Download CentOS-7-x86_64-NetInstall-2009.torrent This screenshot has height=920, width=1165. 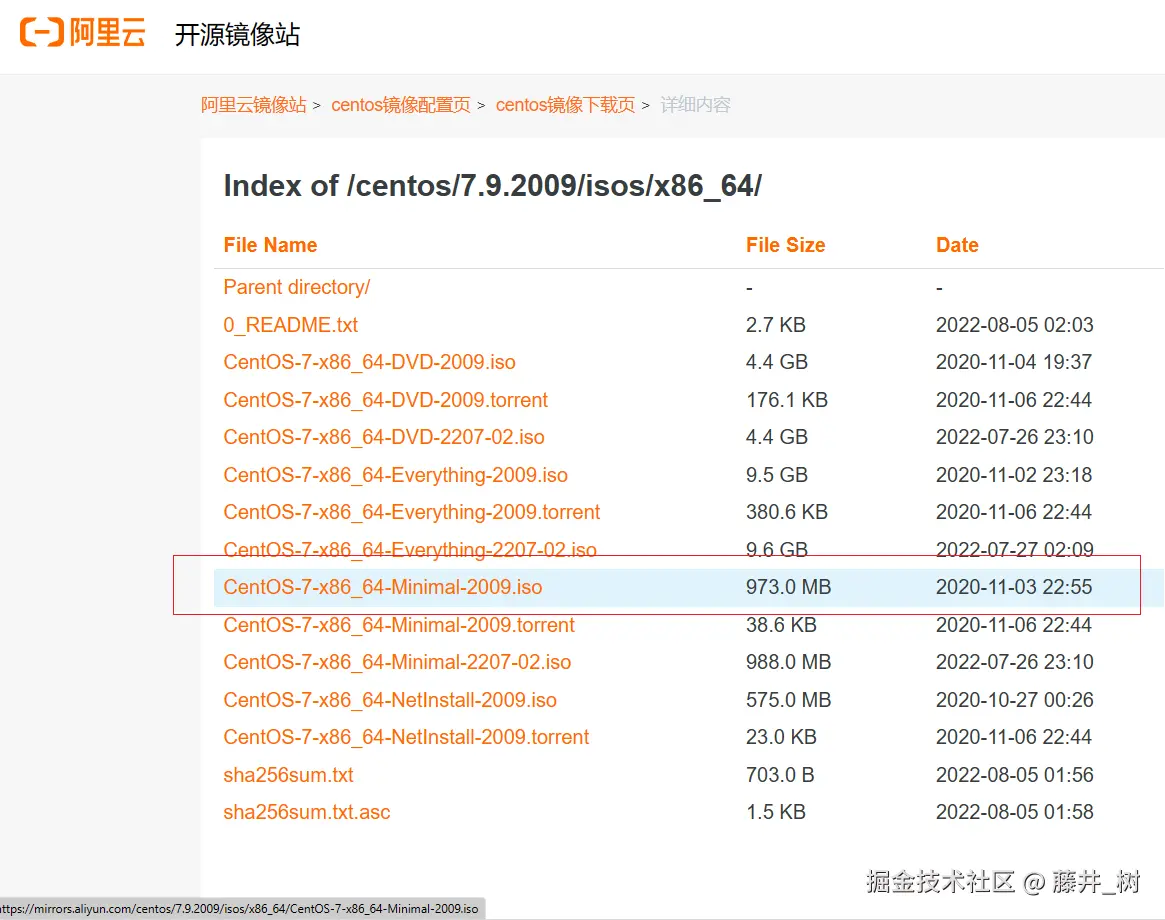click(x=406, y=737)
